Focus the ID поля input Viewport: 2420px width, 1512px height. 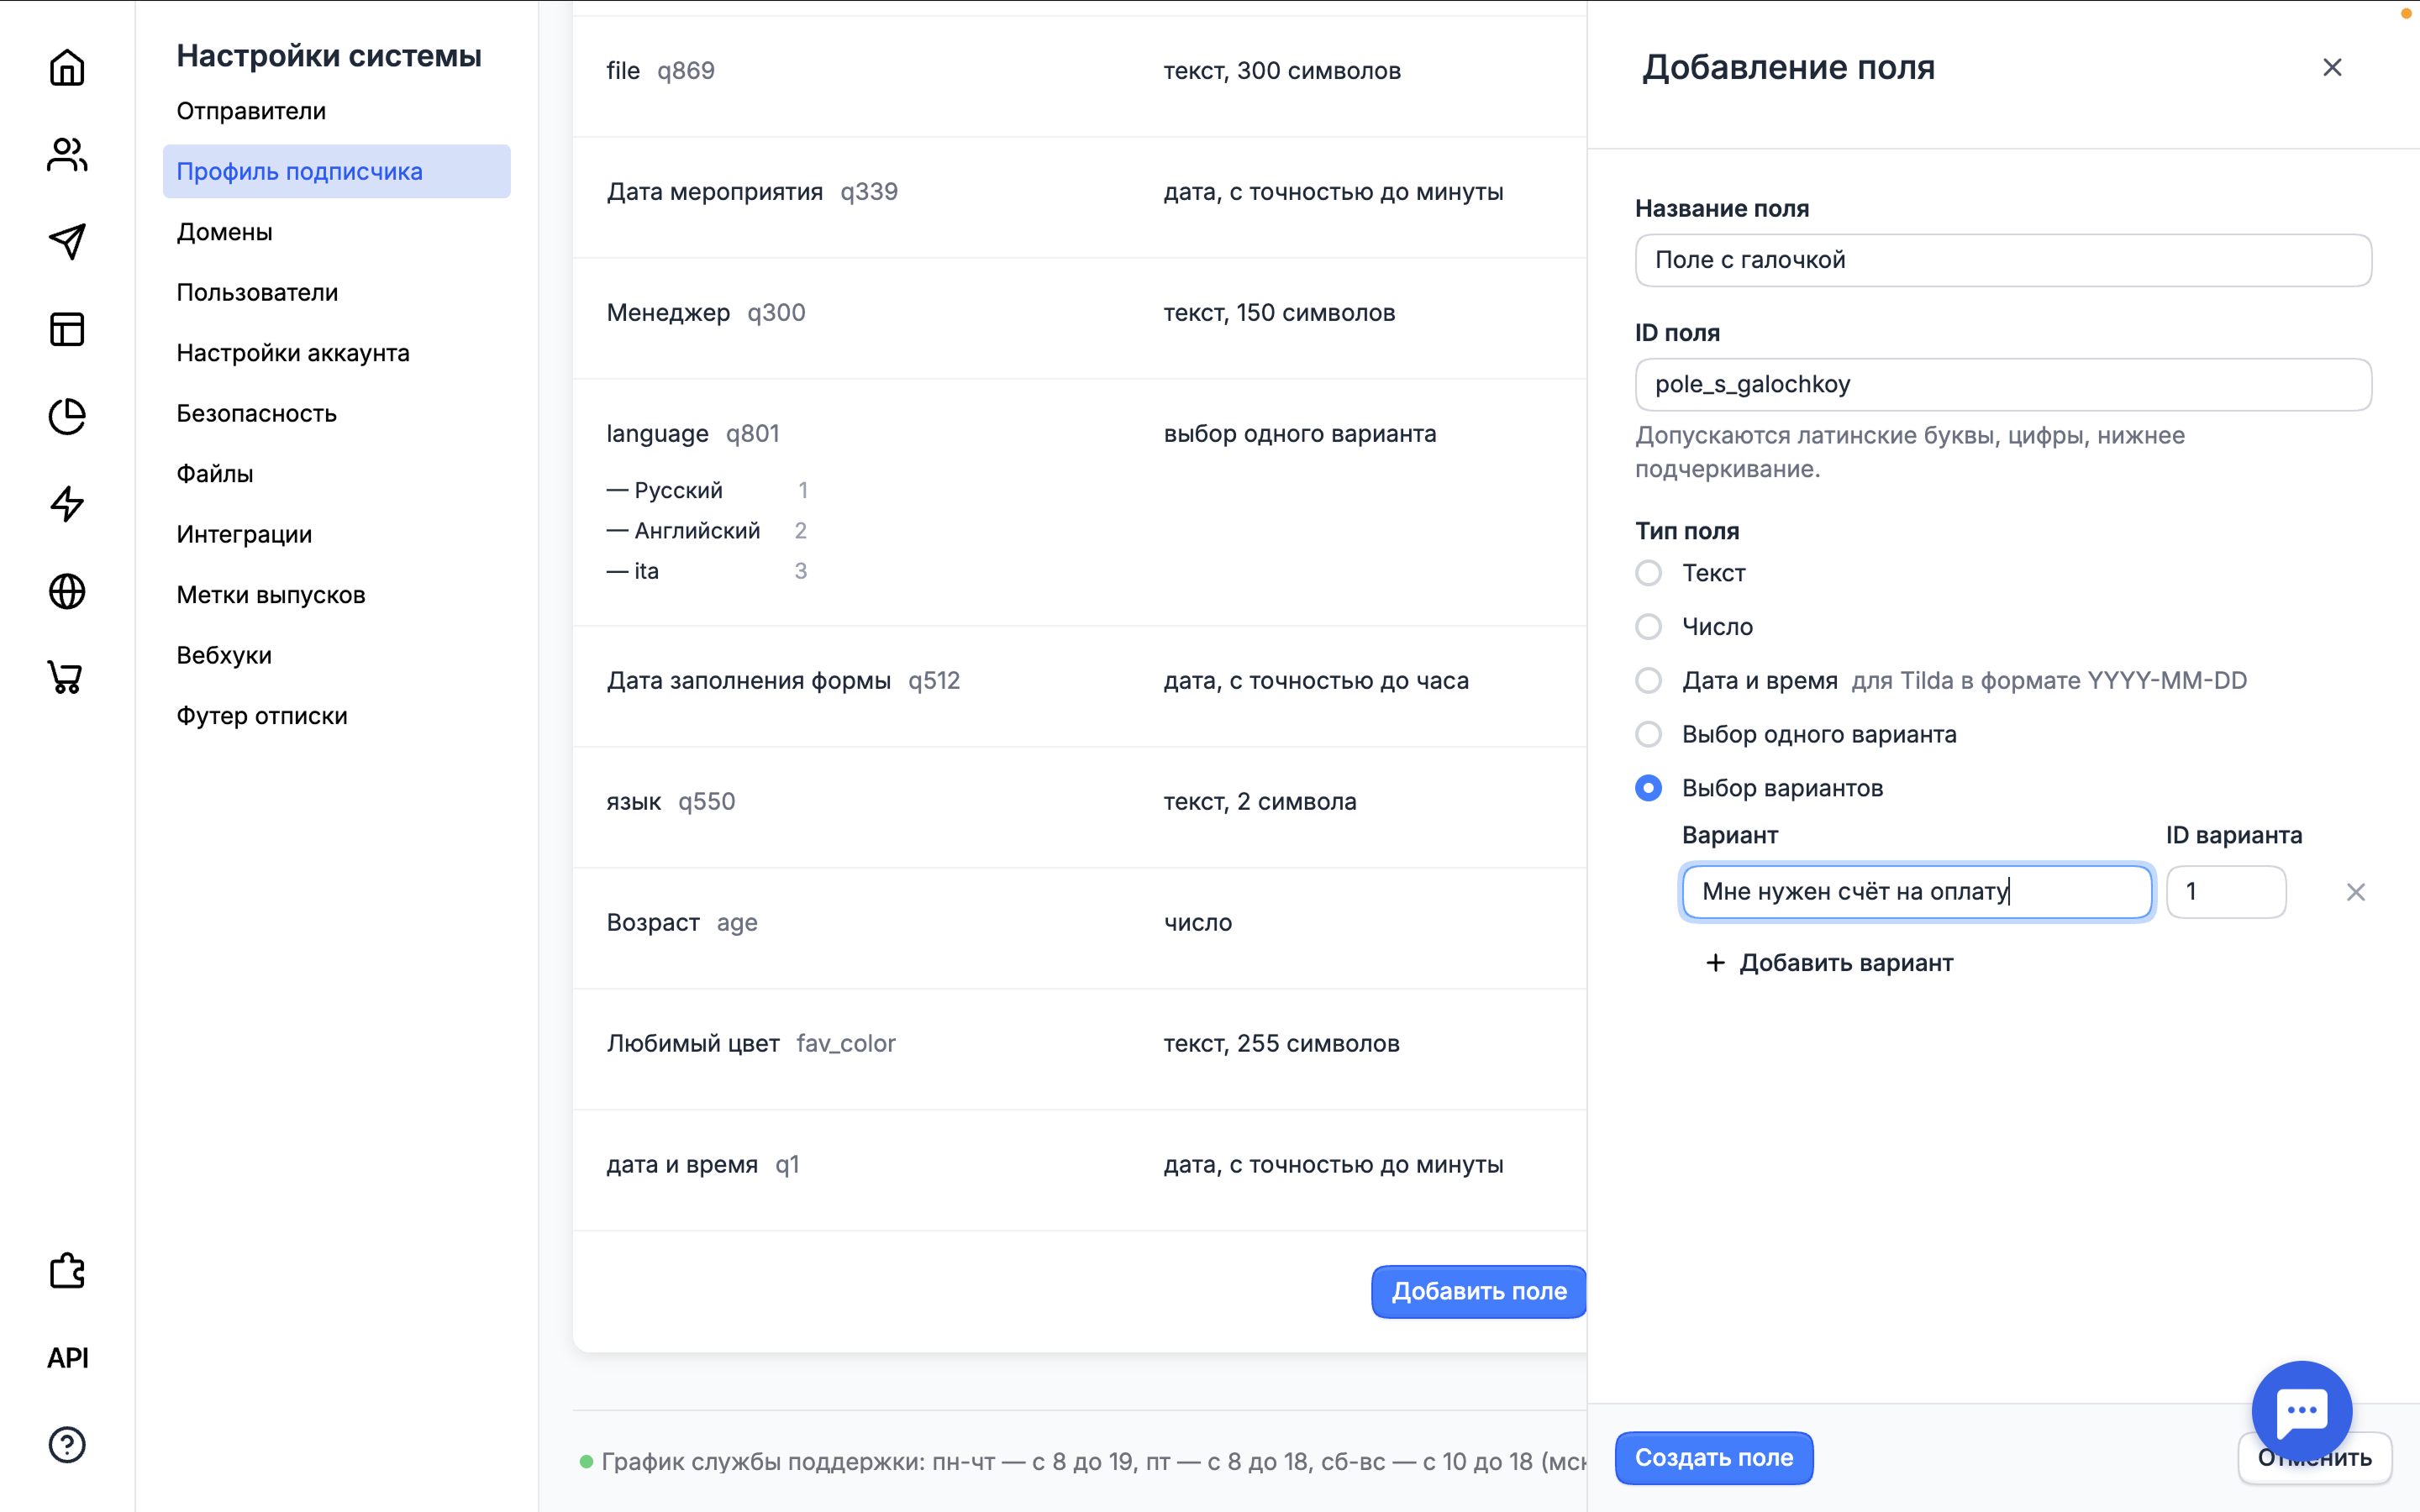(2003, 384)
